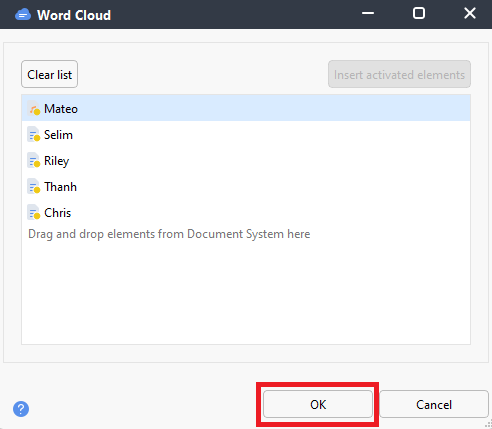492x429 pixels.
Task: Click the Clear list button
Action: (x=50, y=74)
